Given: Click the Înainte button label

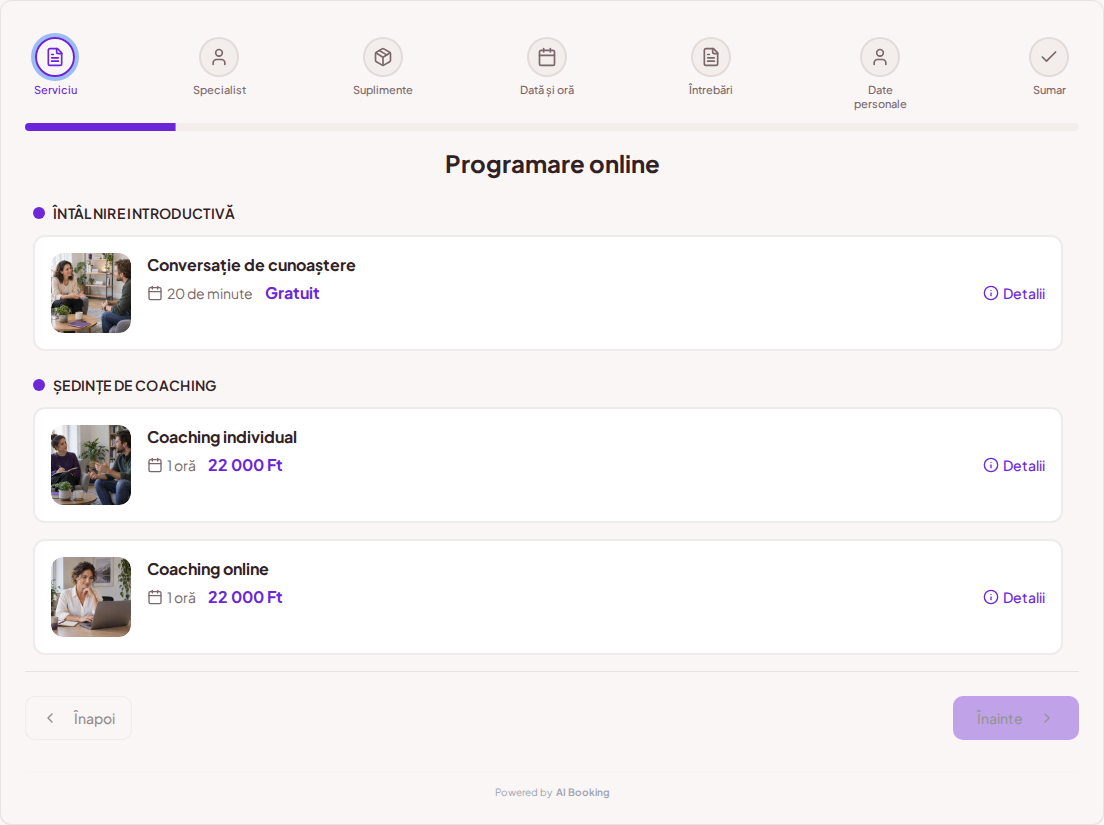Looking at the screenshot, I should (999, 719).
